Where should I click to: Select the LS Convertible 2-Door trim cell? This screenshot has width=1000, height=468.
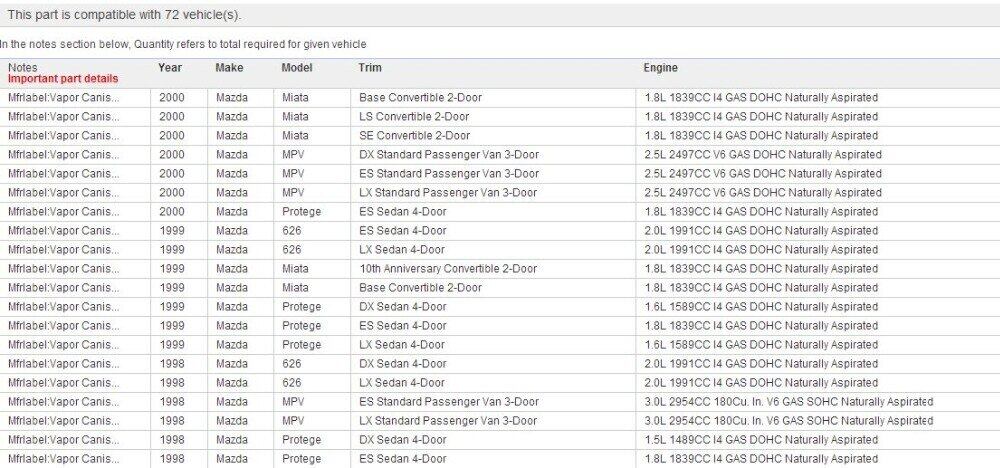coord(414,117)
